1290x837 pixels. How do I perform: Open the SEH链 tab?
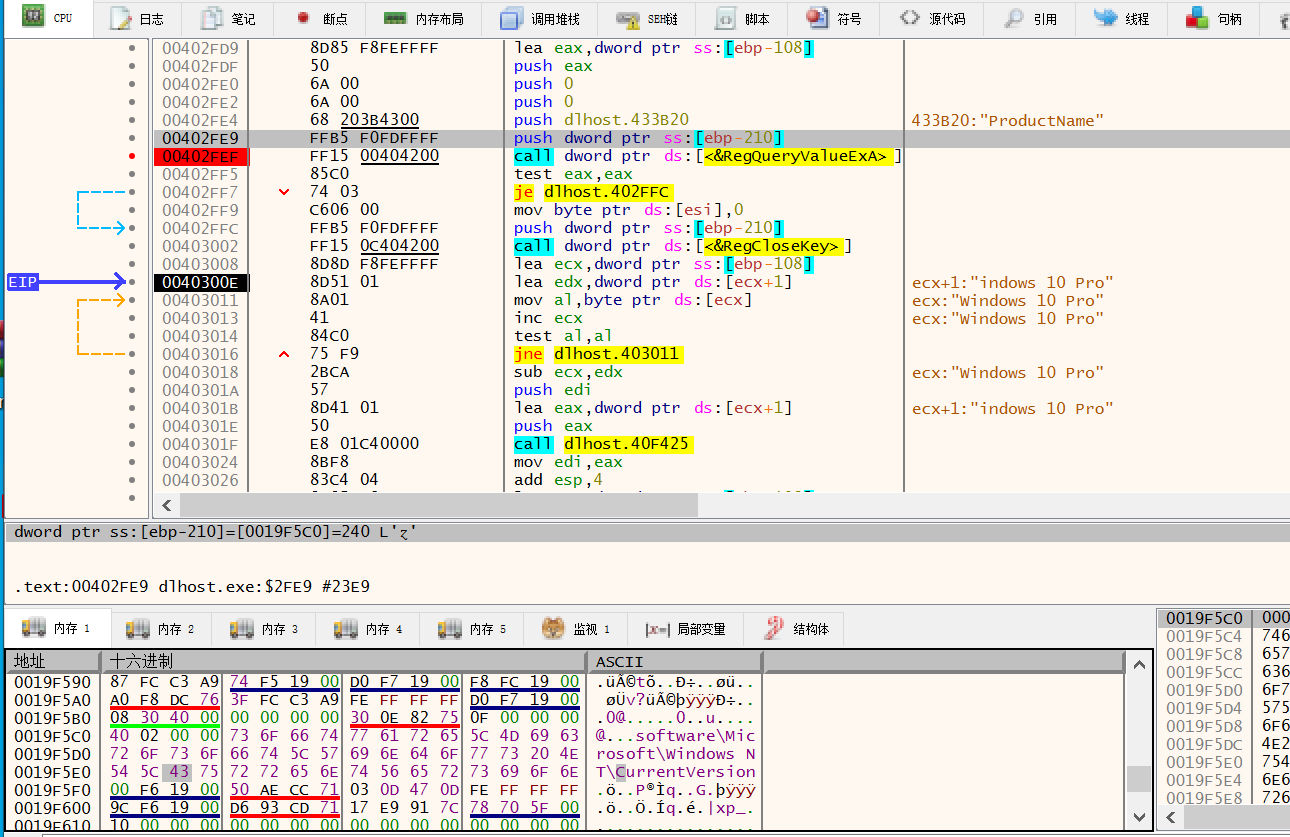[648, 18]
